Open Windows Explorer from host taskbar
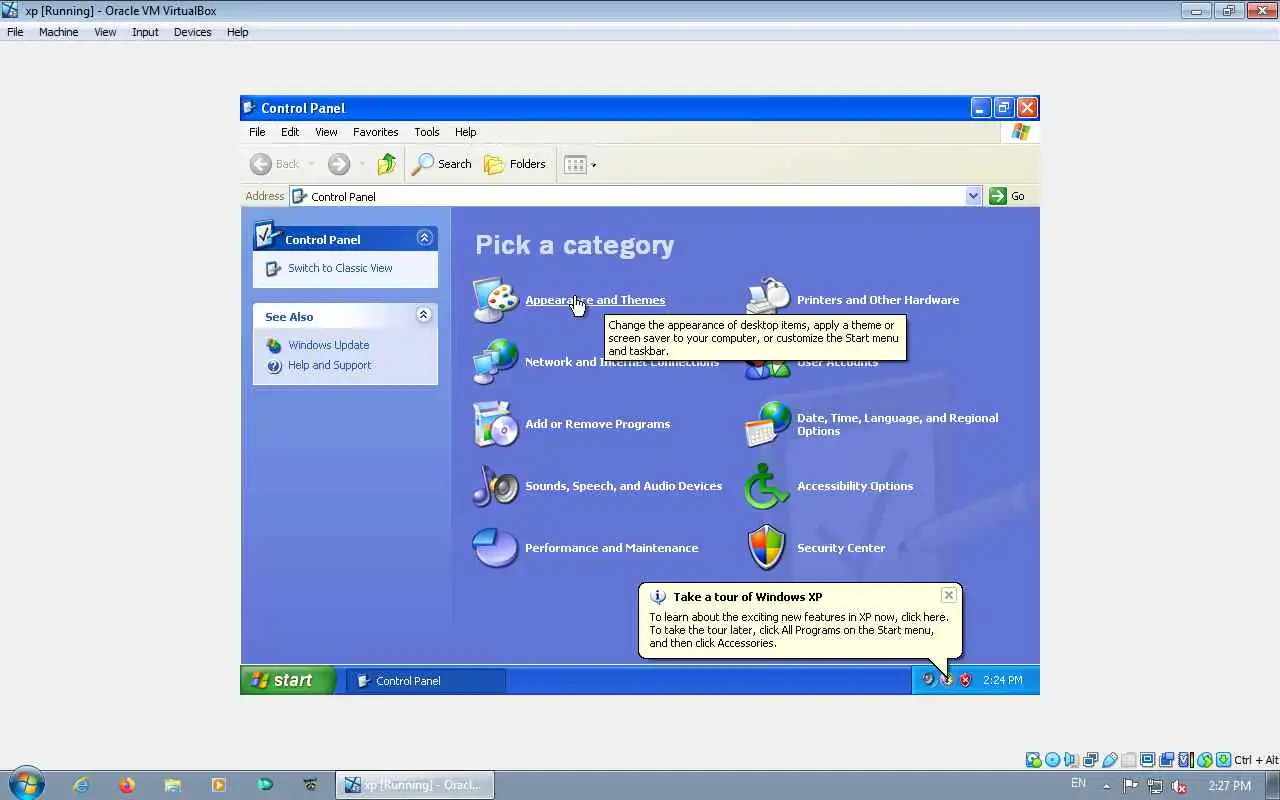 (173, 785)
